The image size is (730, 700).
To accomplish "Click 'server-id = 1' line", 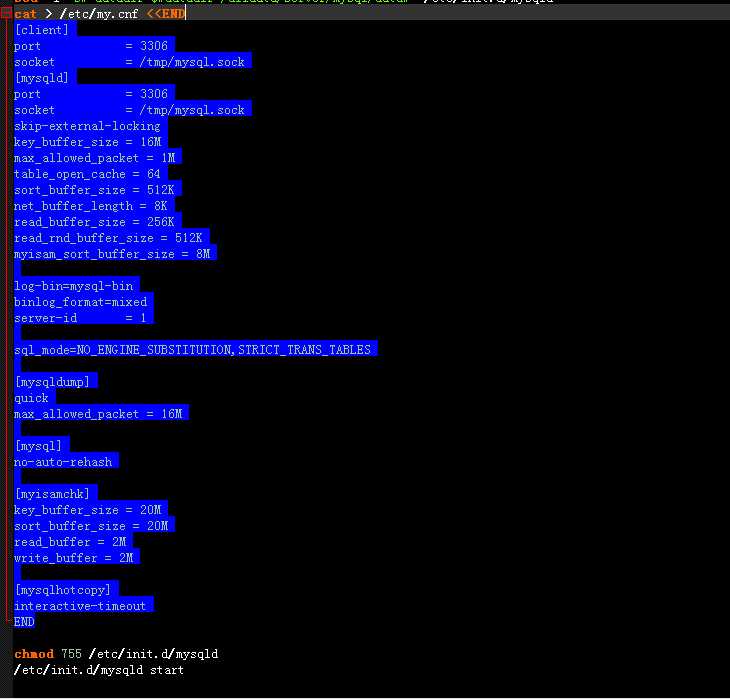I will tap(80, 318).
